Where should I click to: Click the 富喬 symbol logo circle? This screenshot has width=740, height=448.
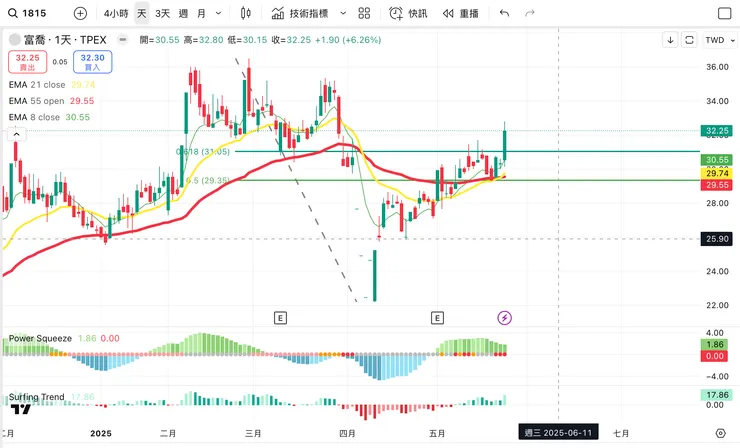[15, 40]
